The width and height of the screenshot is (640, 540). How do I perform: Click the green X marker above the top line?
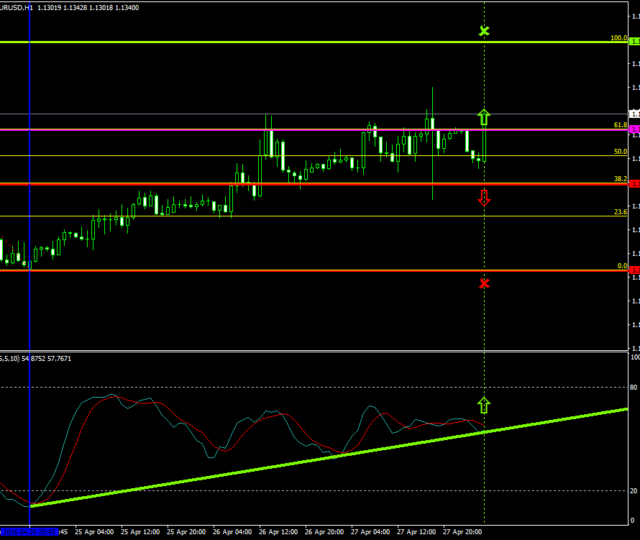coord(484,32)
